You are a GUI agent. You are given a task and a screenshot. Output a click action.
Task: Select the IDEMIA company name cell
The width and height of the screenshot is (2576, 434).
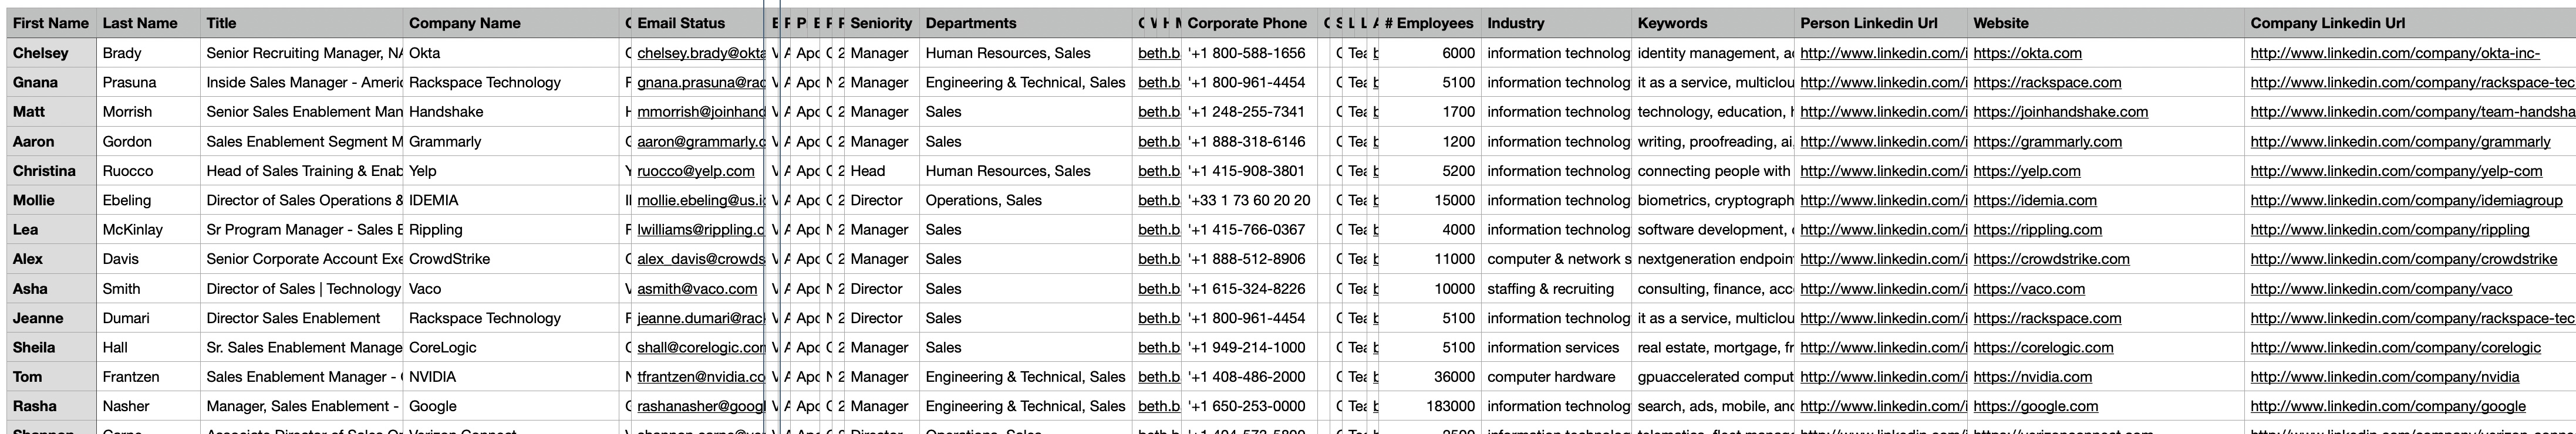click(433, 200)
